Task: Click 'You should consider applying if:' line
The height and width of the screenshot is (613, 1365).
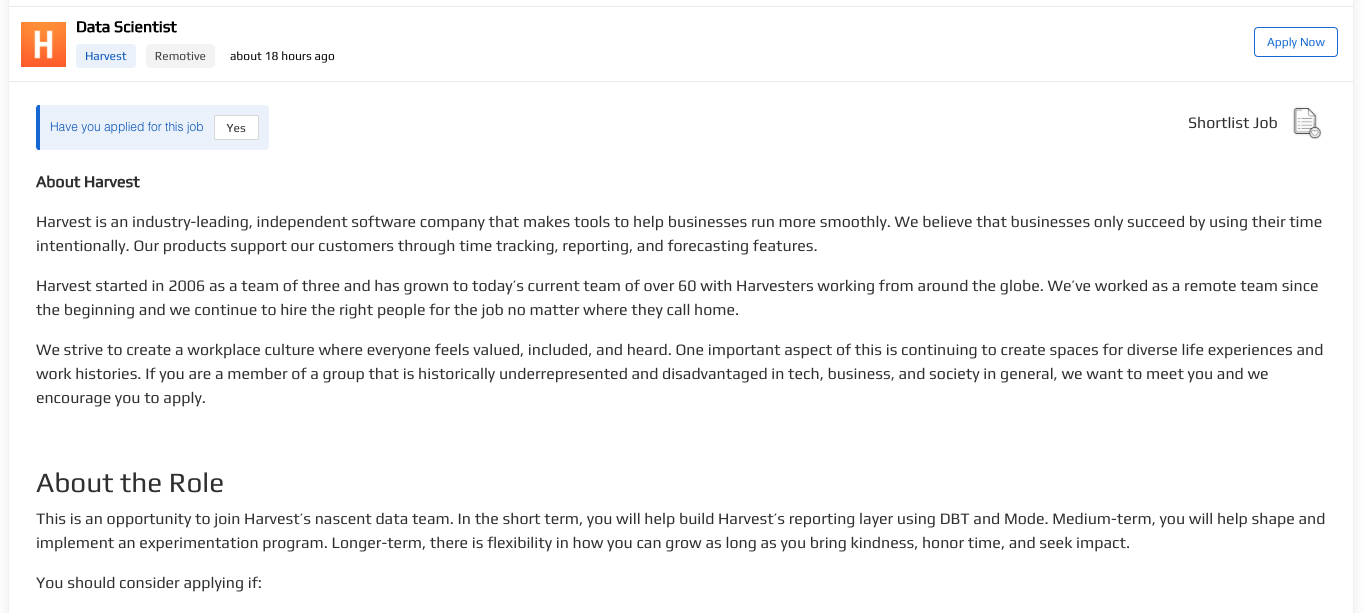Action: click(x=149, y=583)
